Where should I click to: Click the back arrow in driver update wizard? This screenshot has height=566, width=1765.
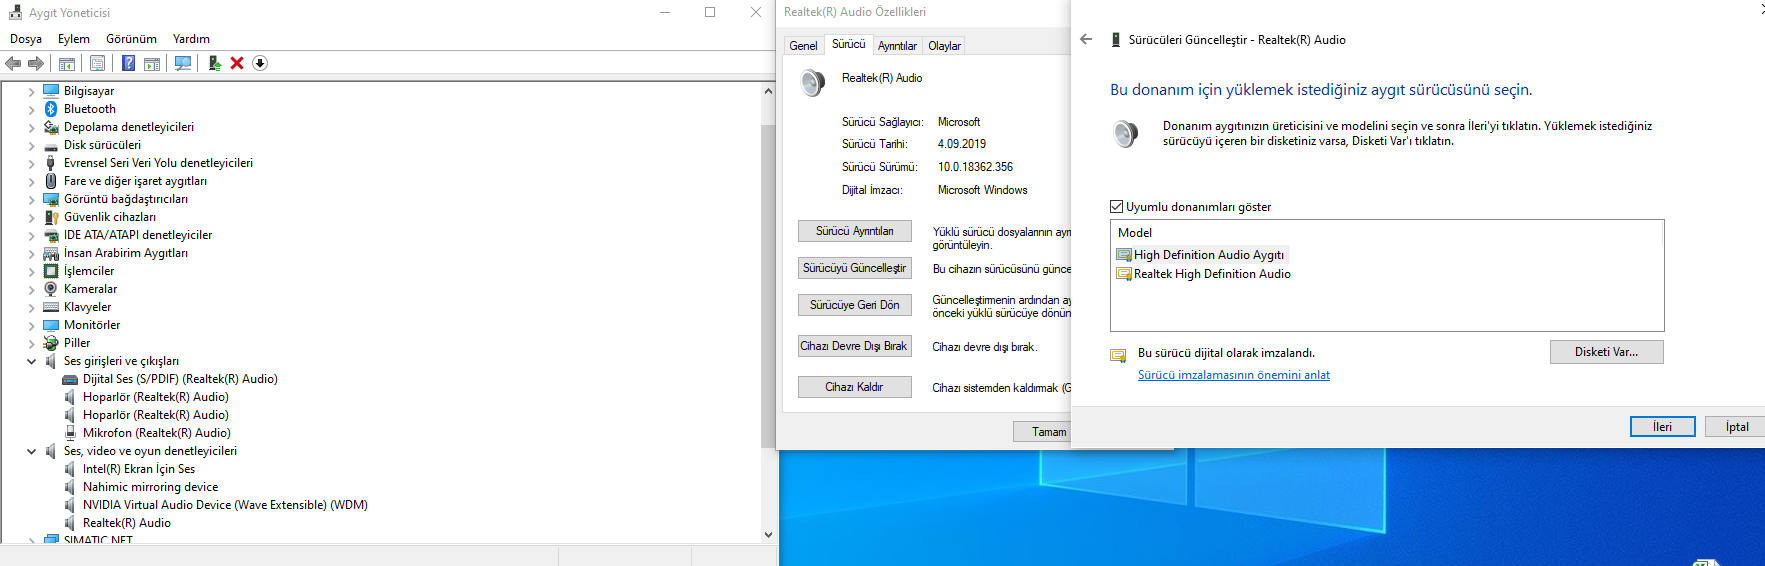pyautogui.click(x=1086, y=39)
